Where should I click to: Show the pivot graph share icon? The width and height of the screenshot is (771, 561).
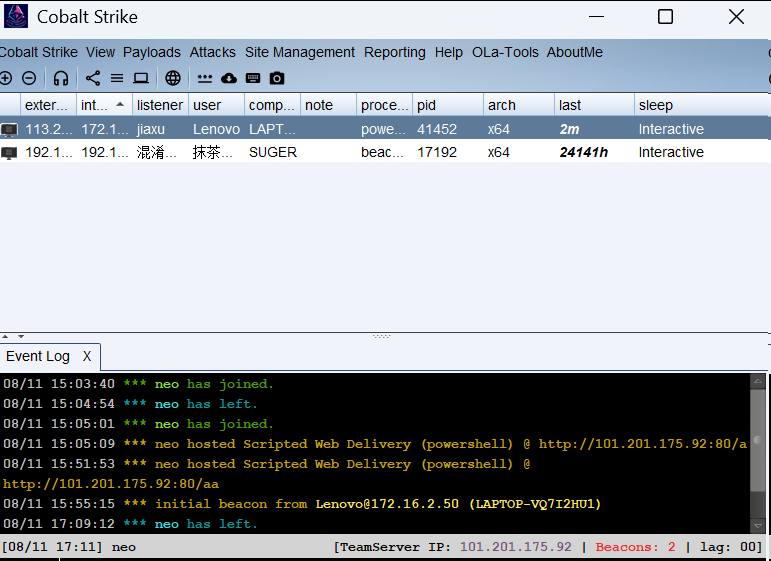pyautogui.click(x=93, y=78)
